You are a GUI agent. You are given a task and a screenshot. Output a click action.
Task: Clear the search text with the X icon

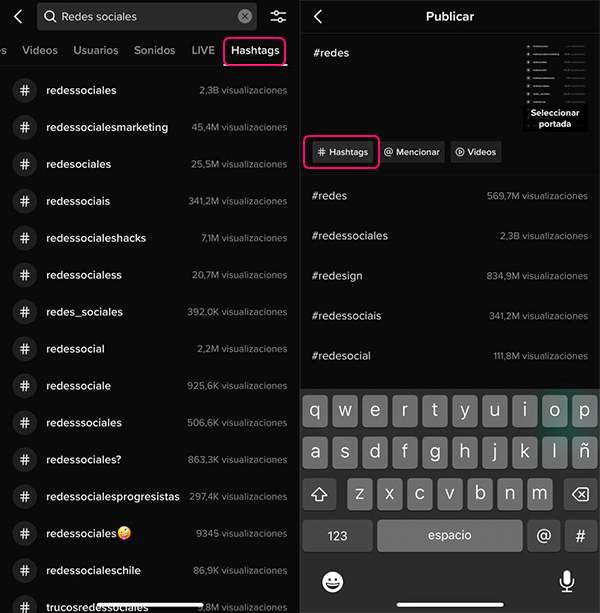[245, 16]
